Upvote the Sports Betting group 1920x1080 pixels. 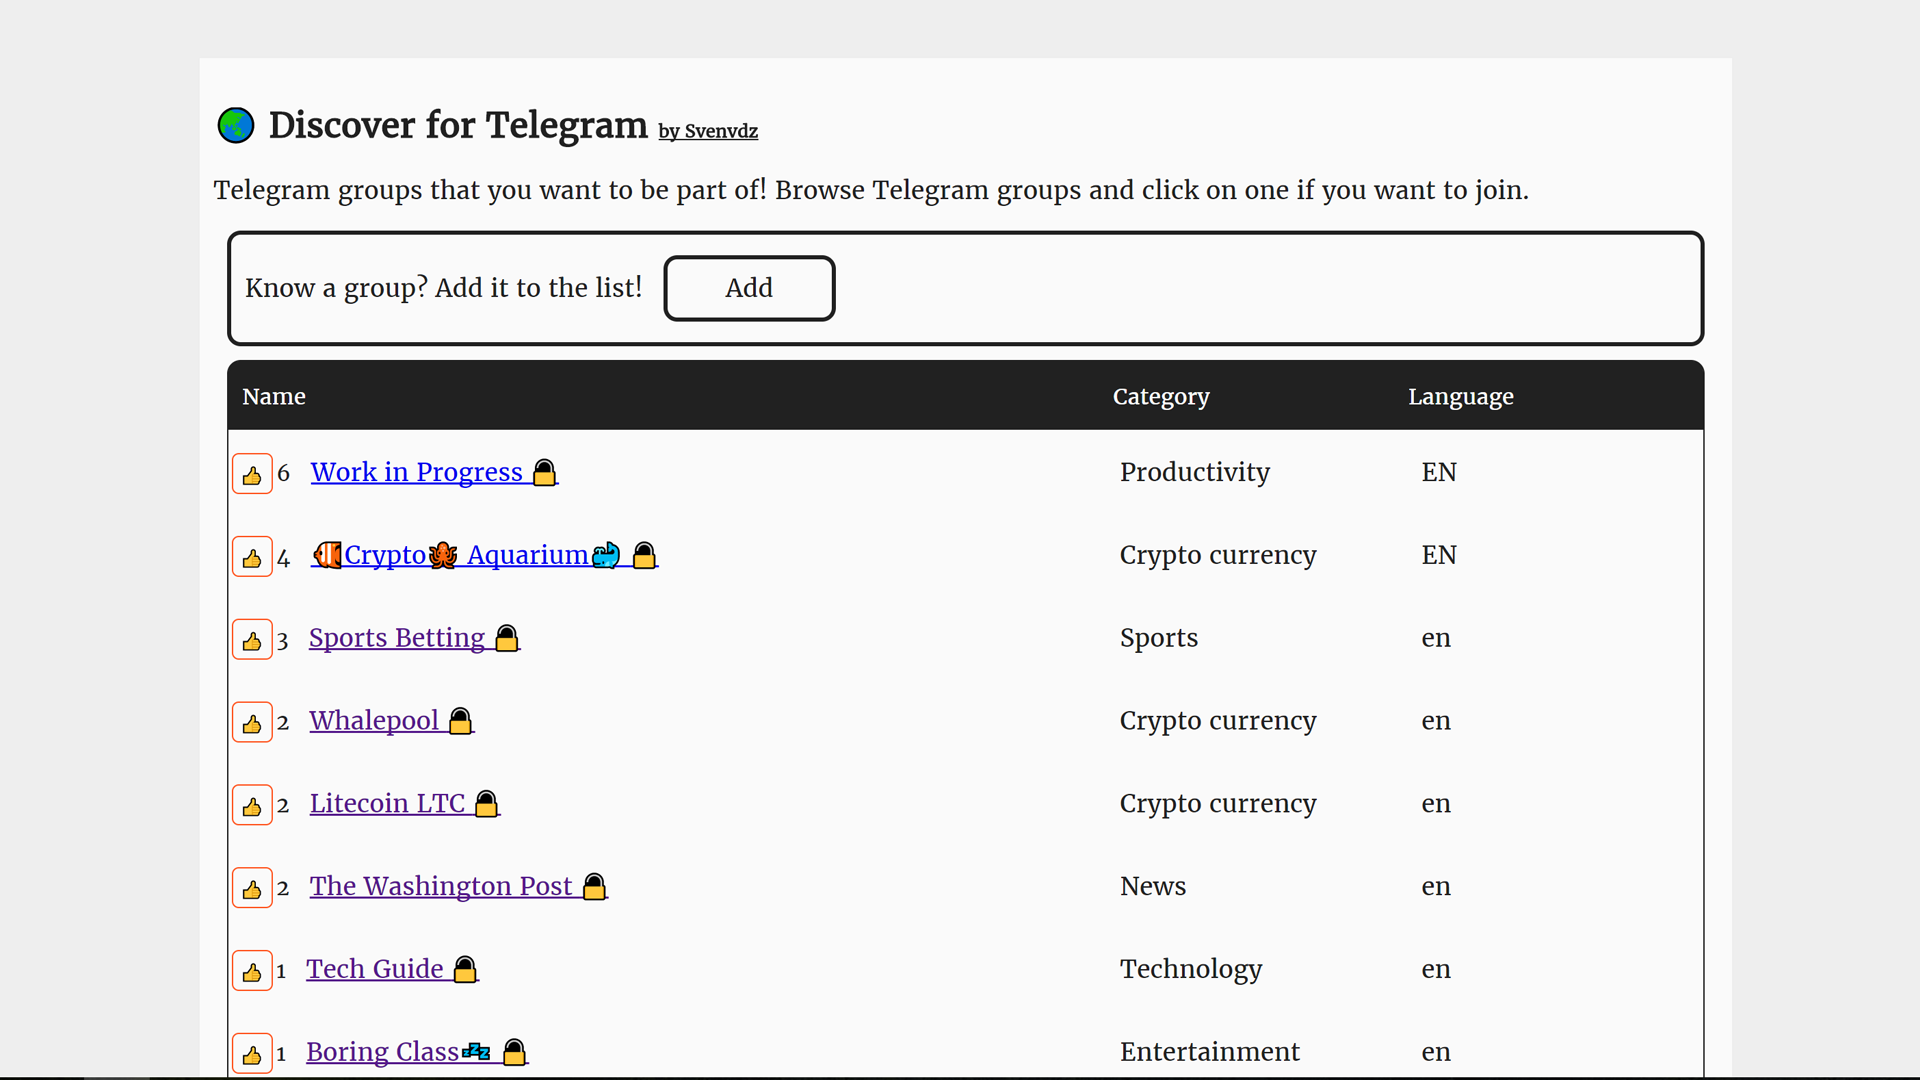click(x=251, y=640)
